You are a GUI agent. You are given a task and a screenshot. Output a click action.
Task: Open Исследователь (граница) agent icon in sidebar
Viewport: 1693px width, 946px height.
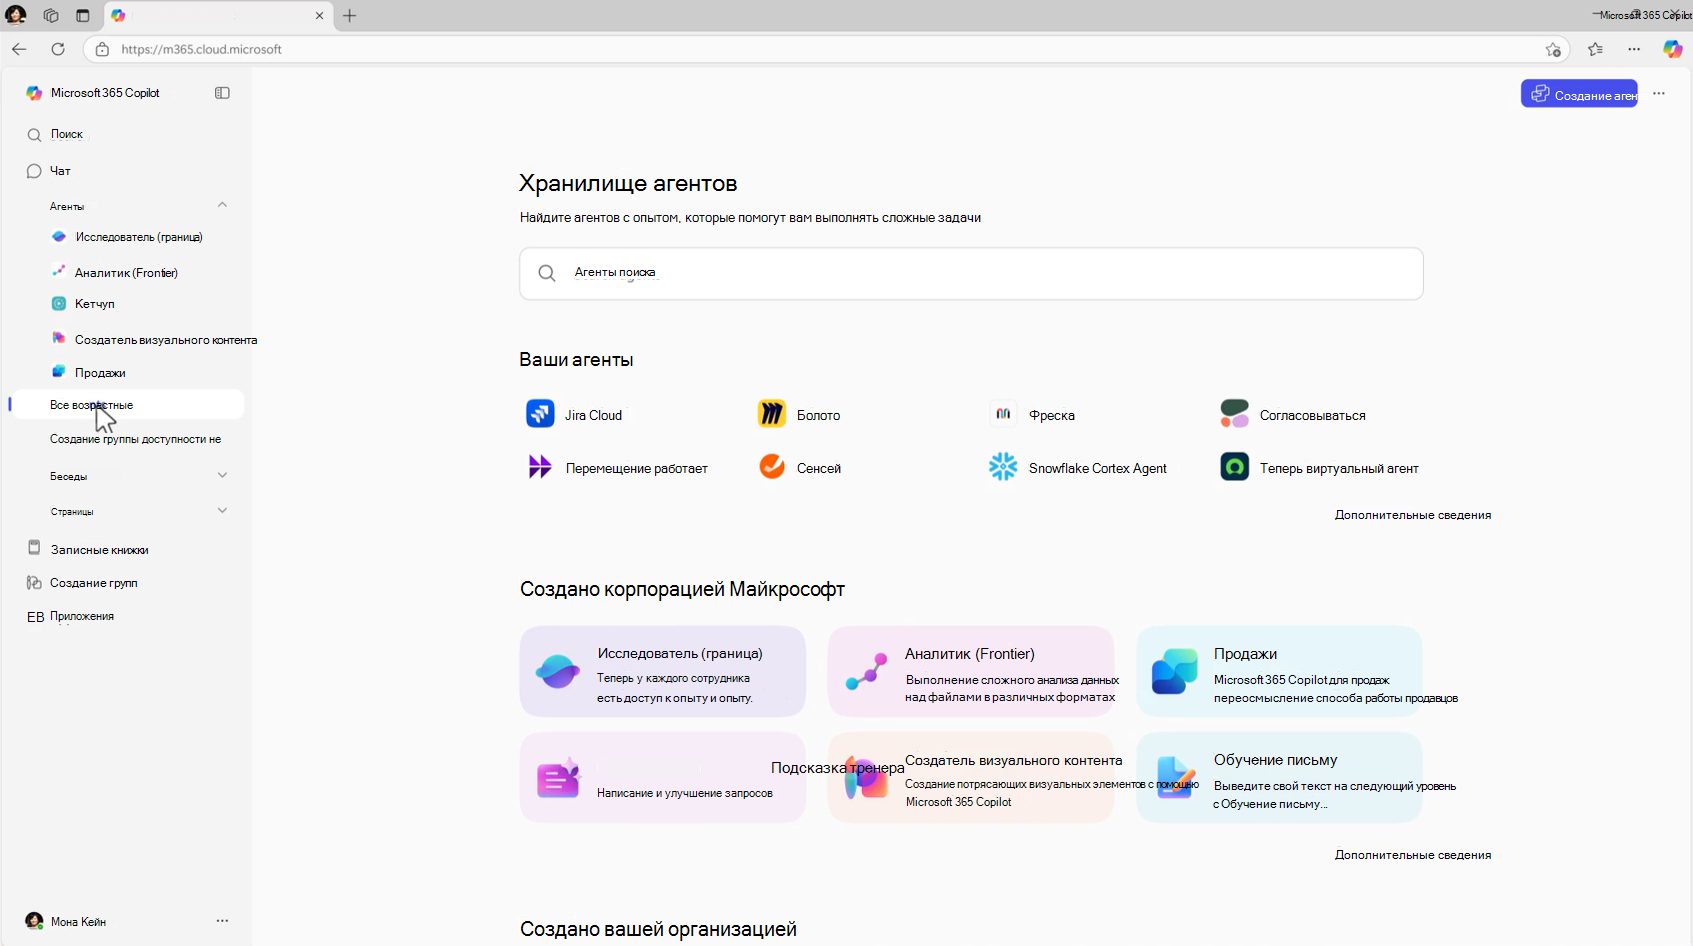pos(59,237)
